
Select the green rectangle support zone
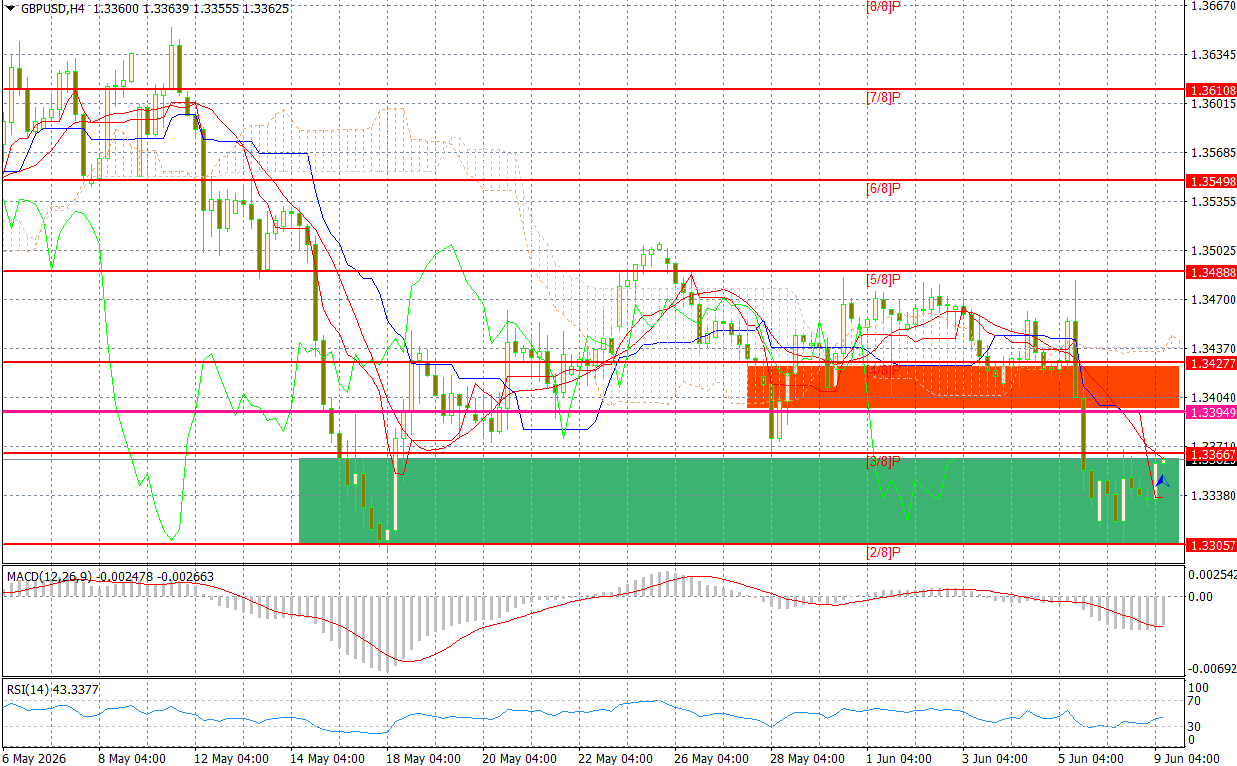point(739,501)
